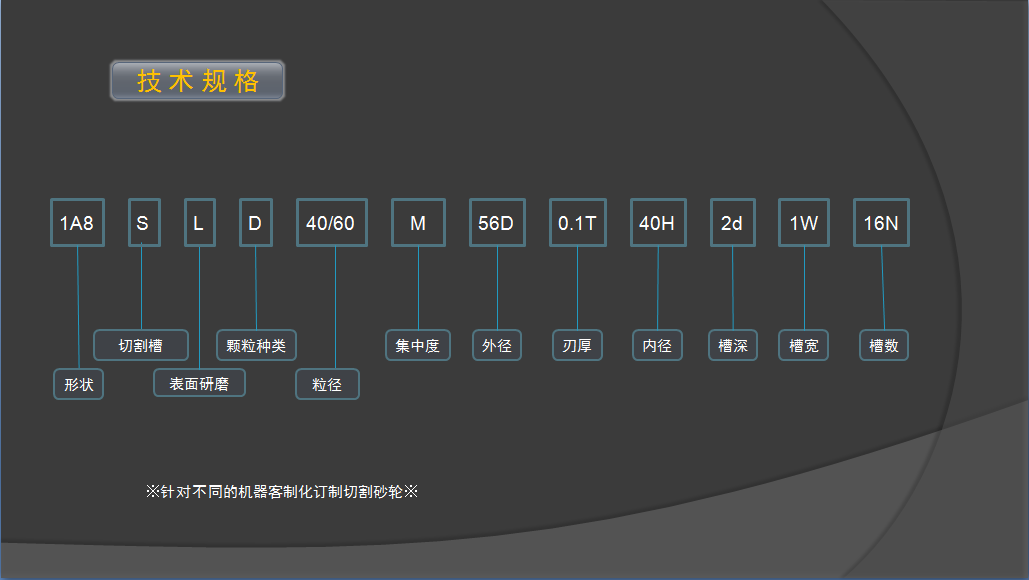The height and width of the screenshot is (580, 1029).
Task: Select the 2d code box
Action: point(732,223)
